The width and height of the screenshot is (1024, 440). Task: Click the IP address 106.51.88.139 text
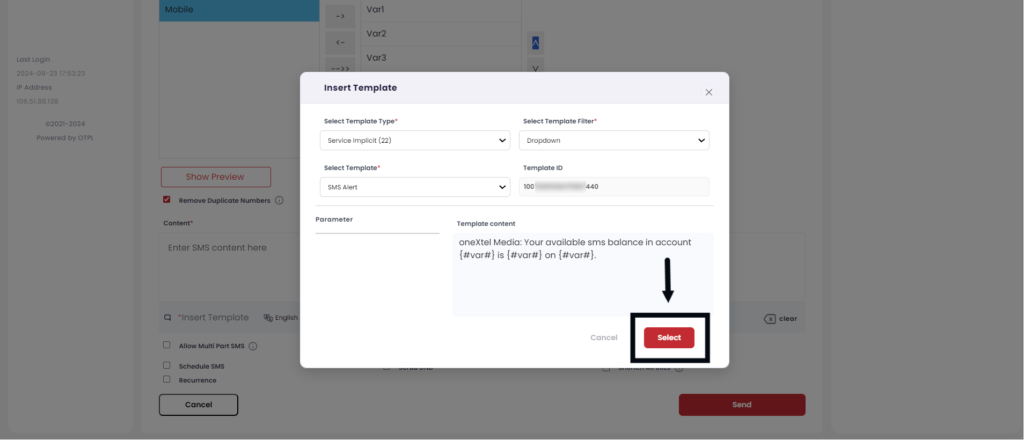coord(38,101)
